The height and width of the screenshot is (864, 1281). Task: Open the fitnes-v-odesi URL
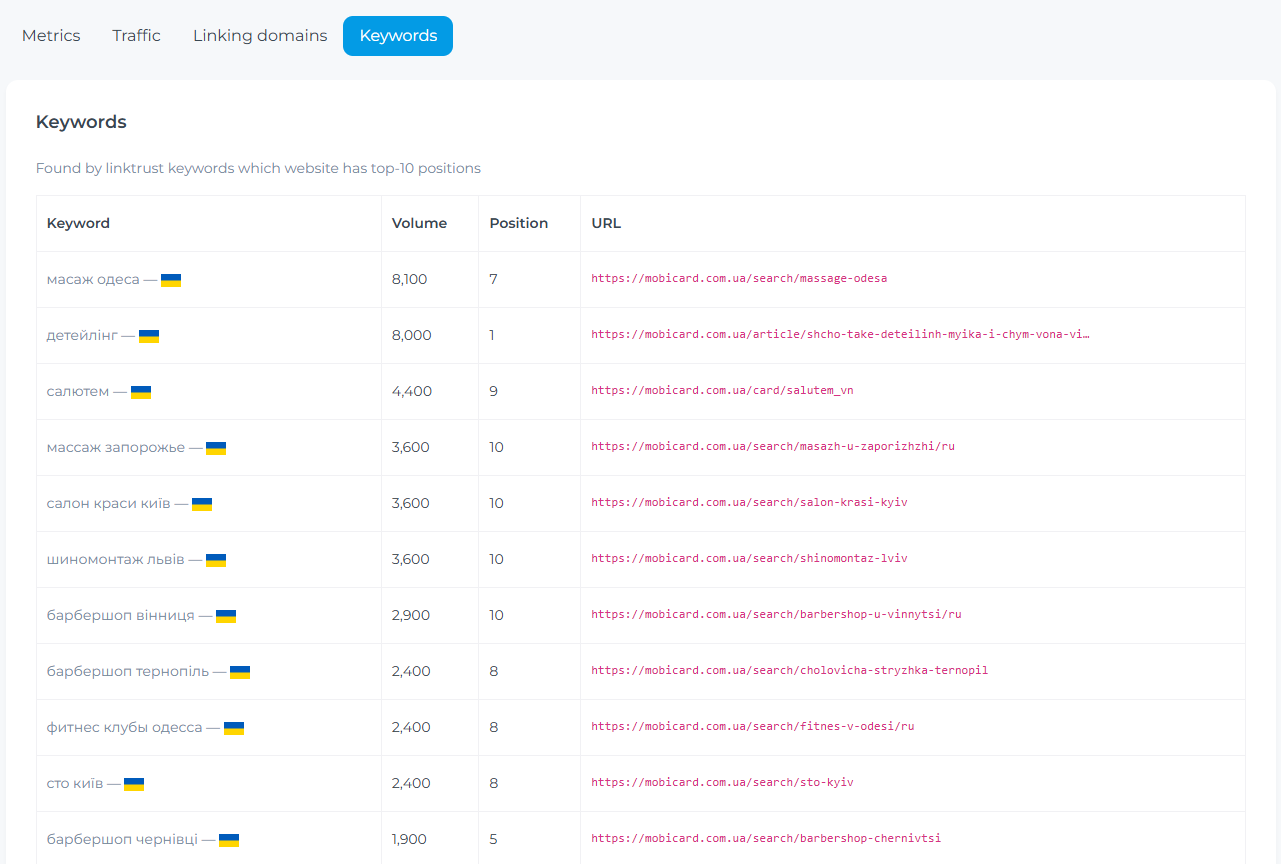pyautogui.click(x=753, y=727)
